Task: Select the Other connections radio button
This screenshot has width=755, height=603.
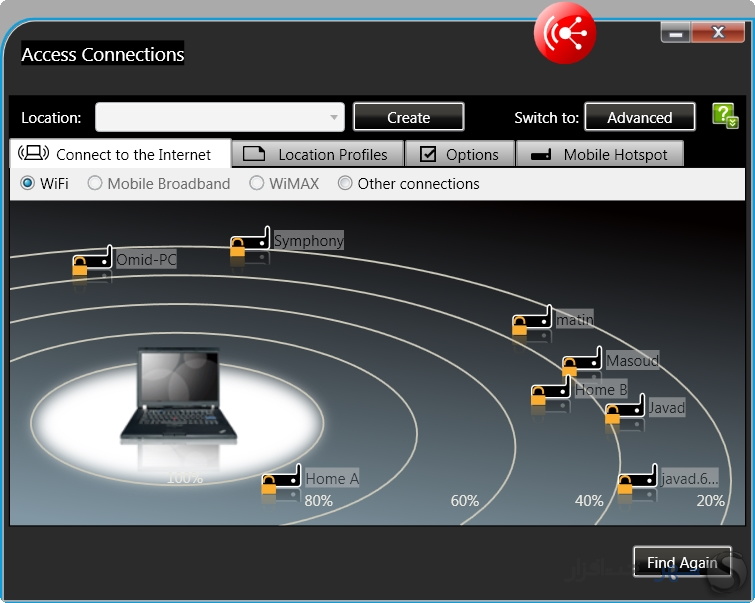Action: pos(345,183)
